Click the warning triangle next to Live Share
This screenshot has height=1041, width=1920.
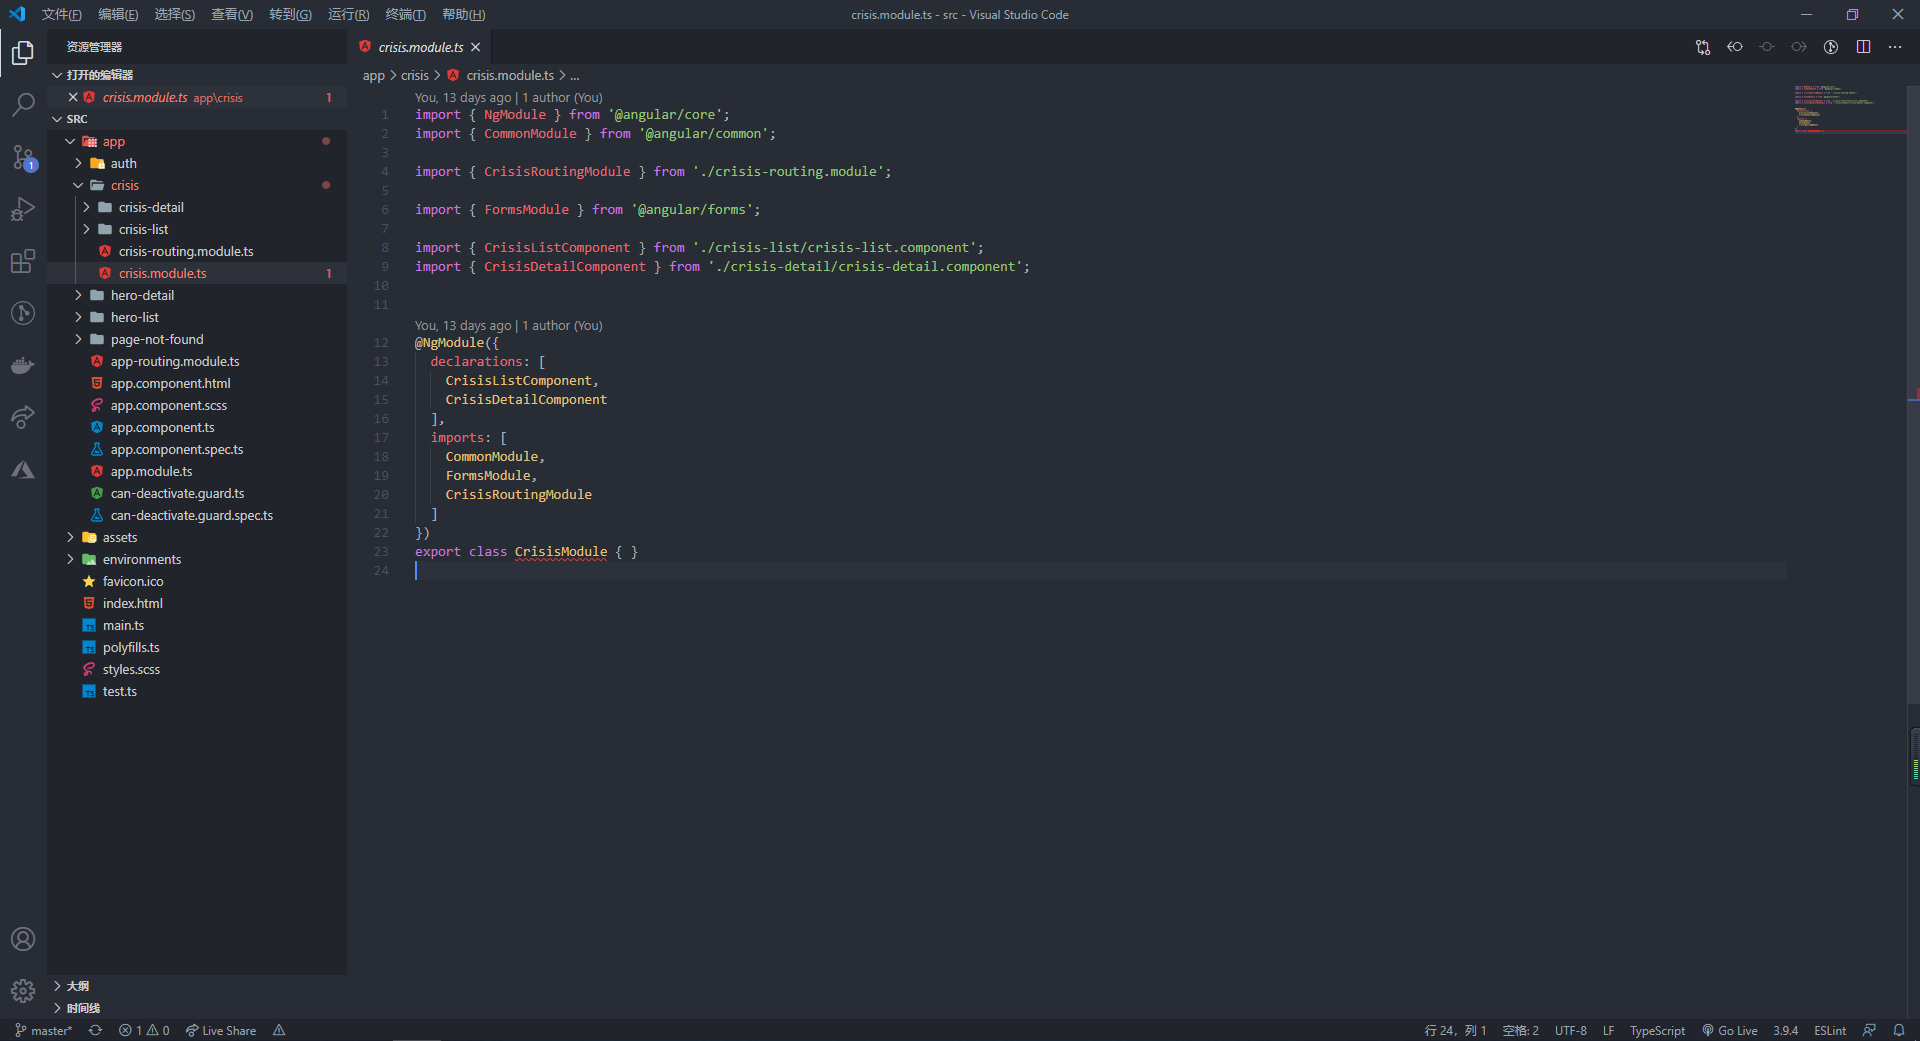point(279,1030)
